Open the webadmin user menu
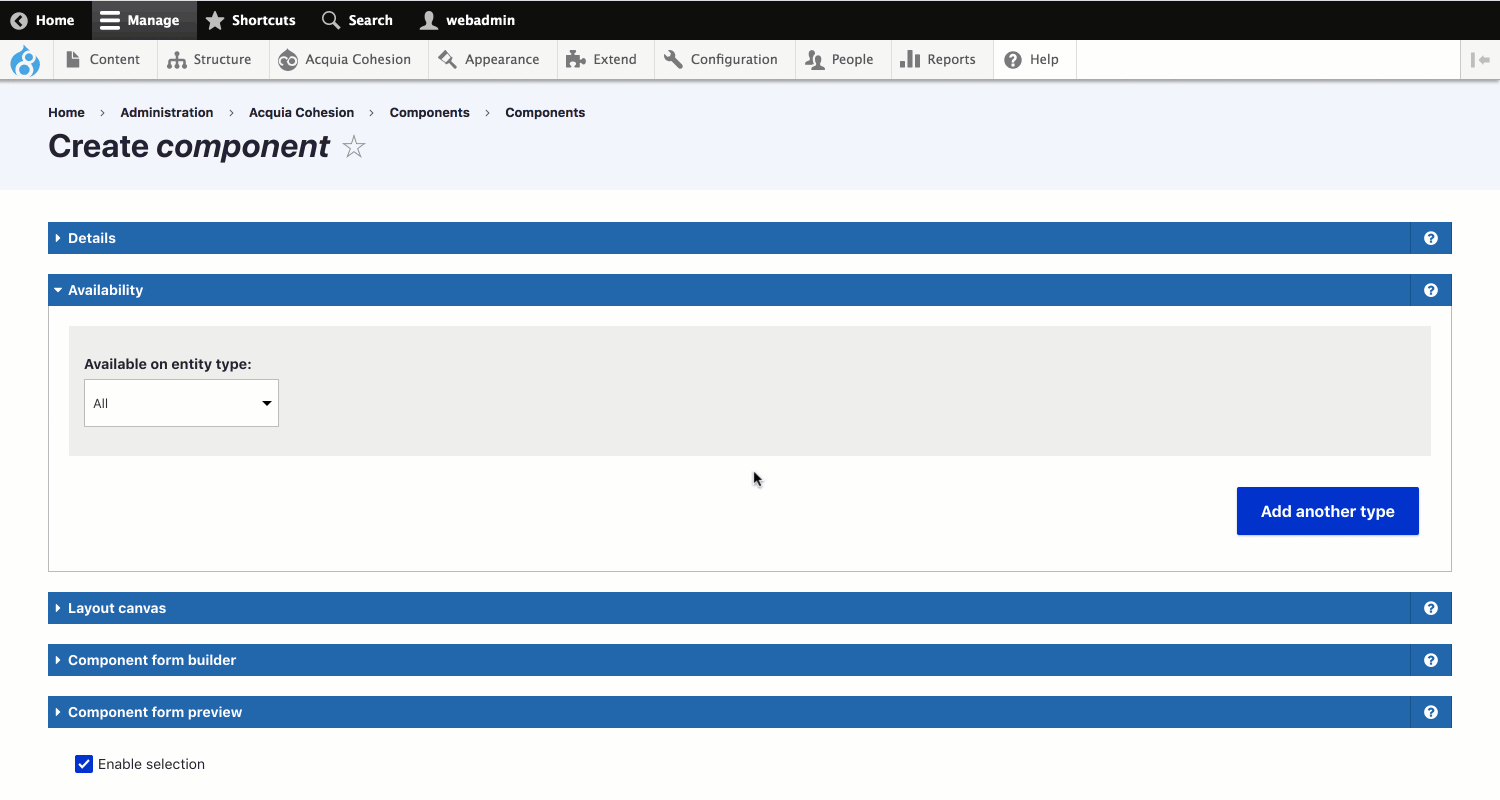This screenshot has width=1500, height=800. pyautogui.click(x=468, y=20)
